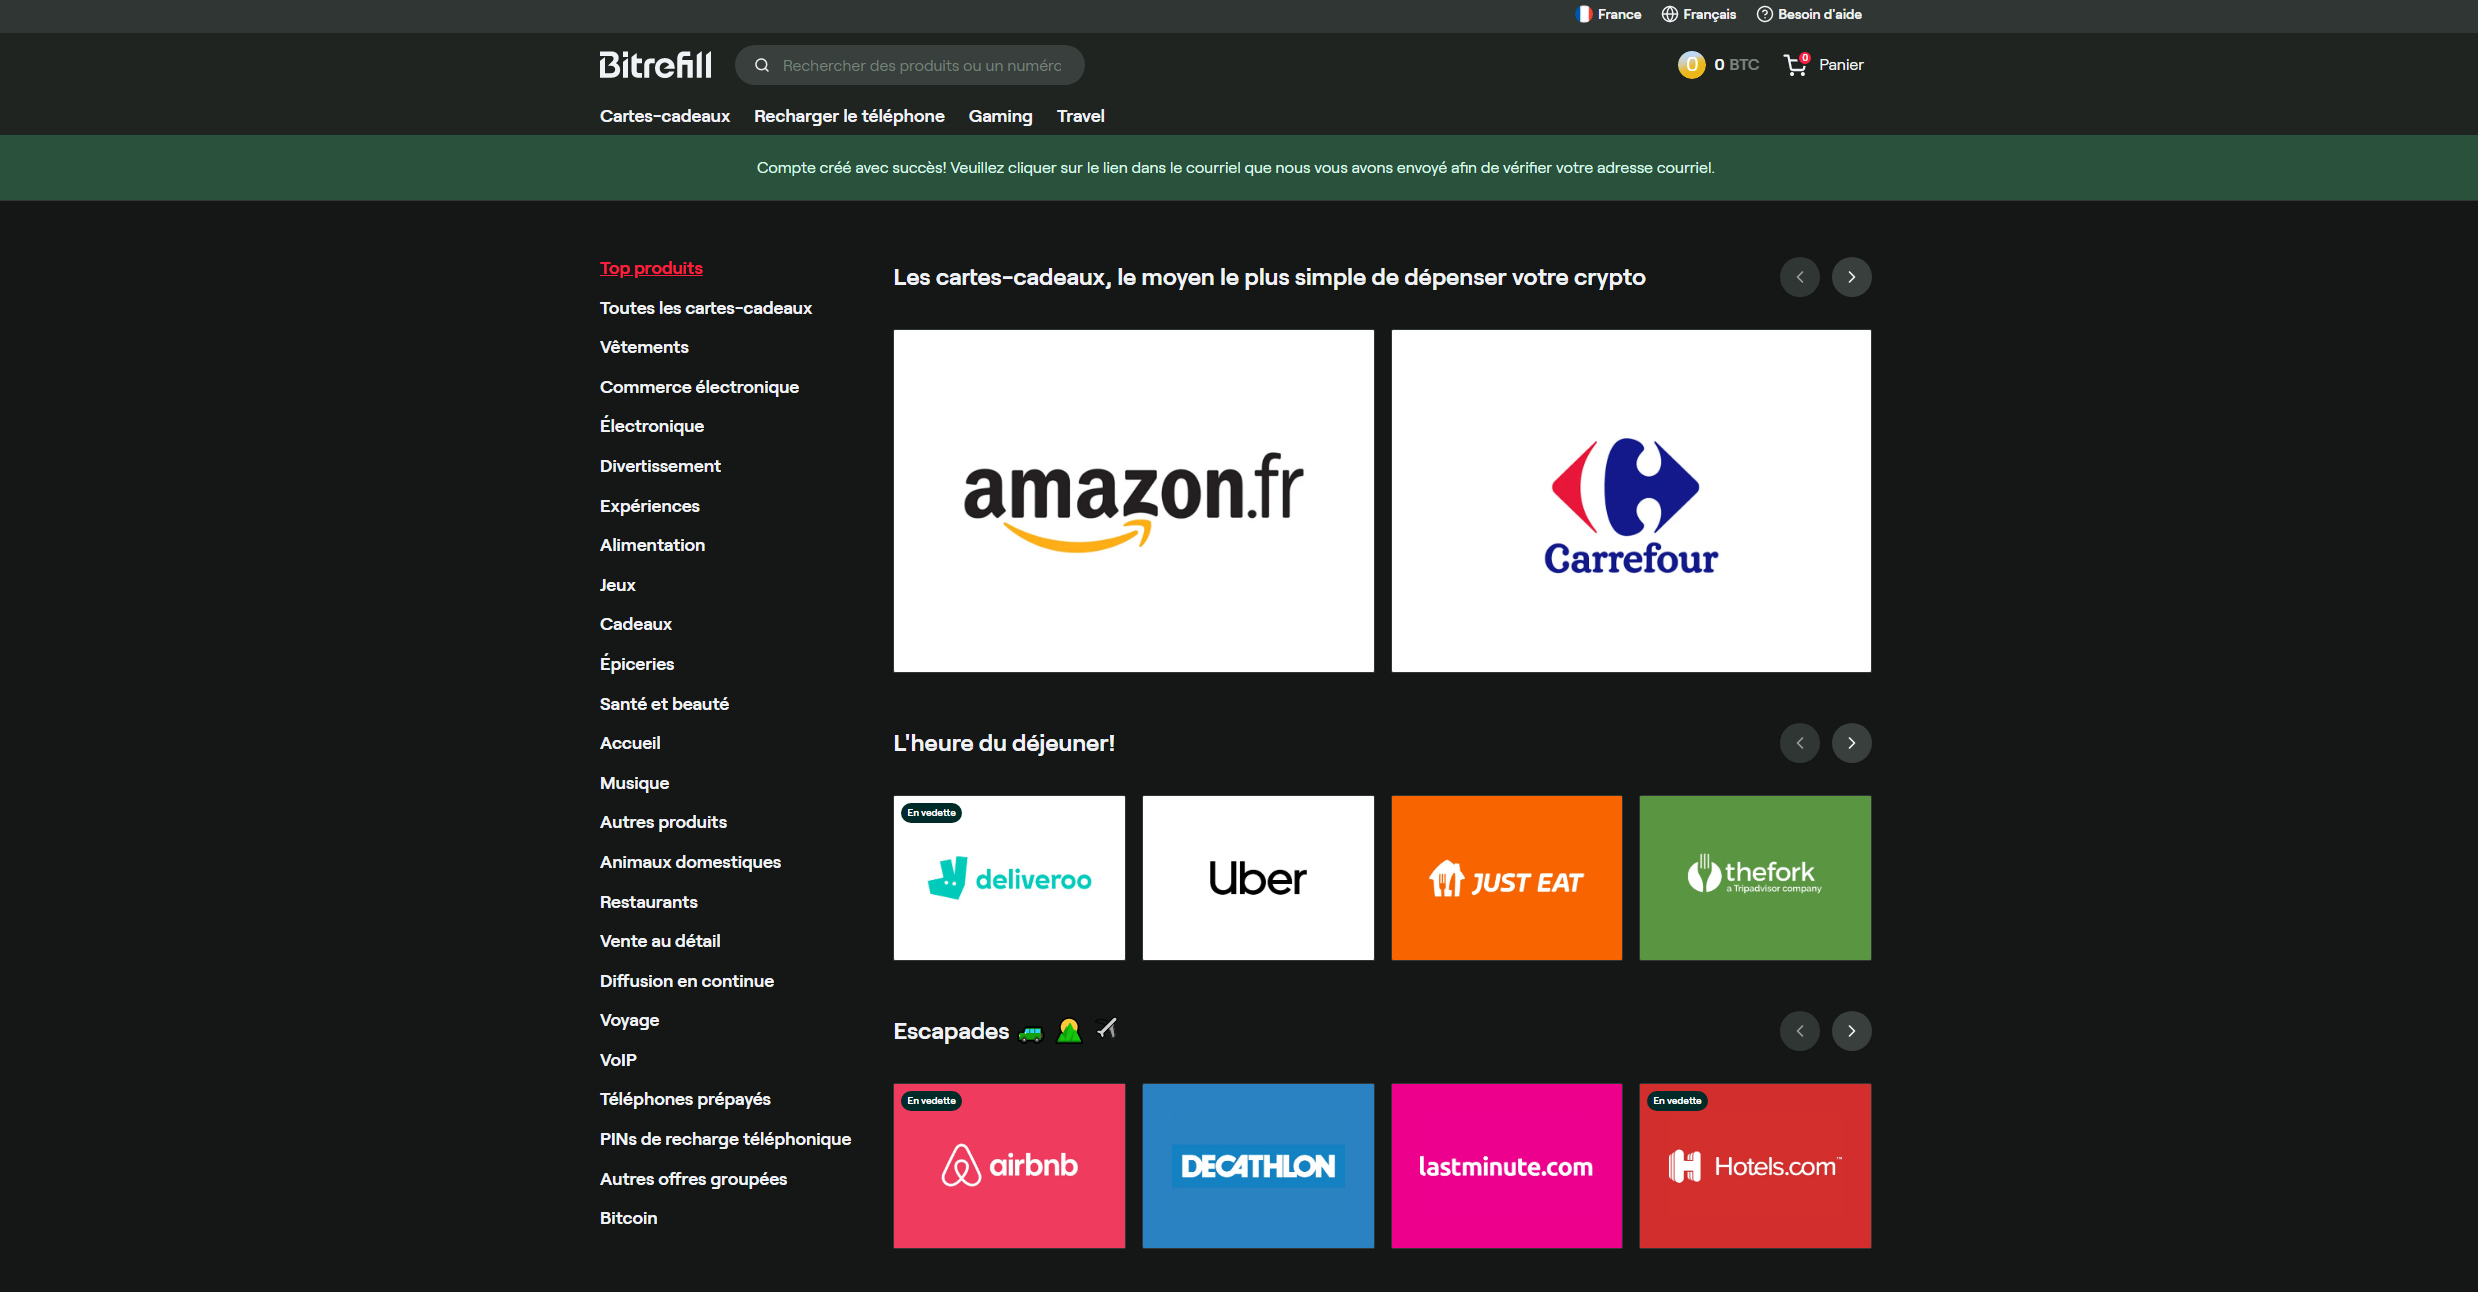The height and width of the screenshot is (1292, 2478).
Task: Go to next L'heure du déjeuner items
Action: pyautogui.click(x=1852, y=743)
